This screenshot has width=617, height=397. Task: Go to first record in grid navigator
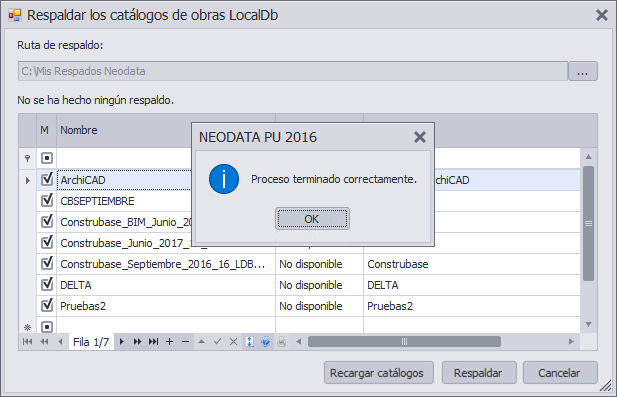27,342
